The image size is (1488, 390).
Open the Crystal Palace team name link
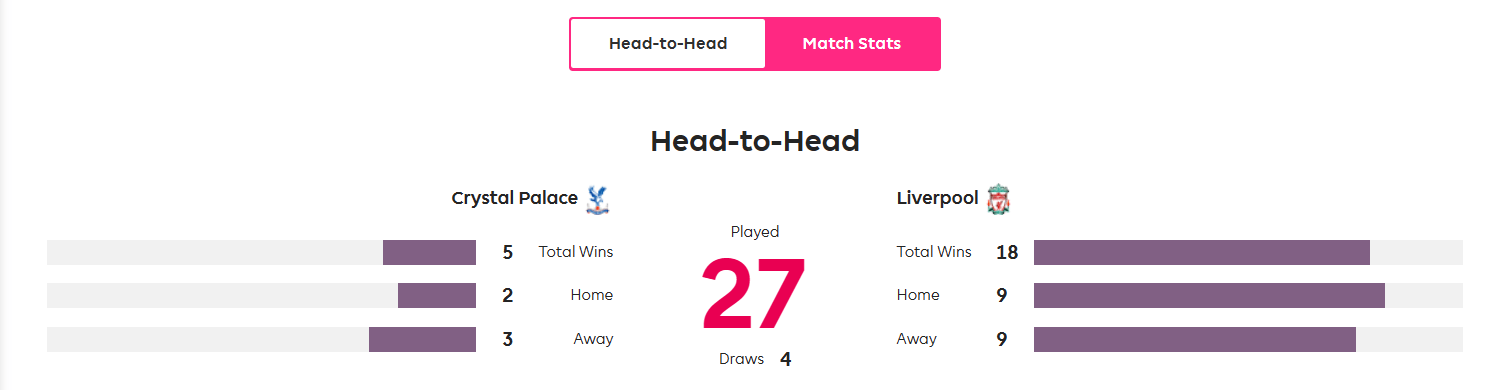click(x=514, y=198)
